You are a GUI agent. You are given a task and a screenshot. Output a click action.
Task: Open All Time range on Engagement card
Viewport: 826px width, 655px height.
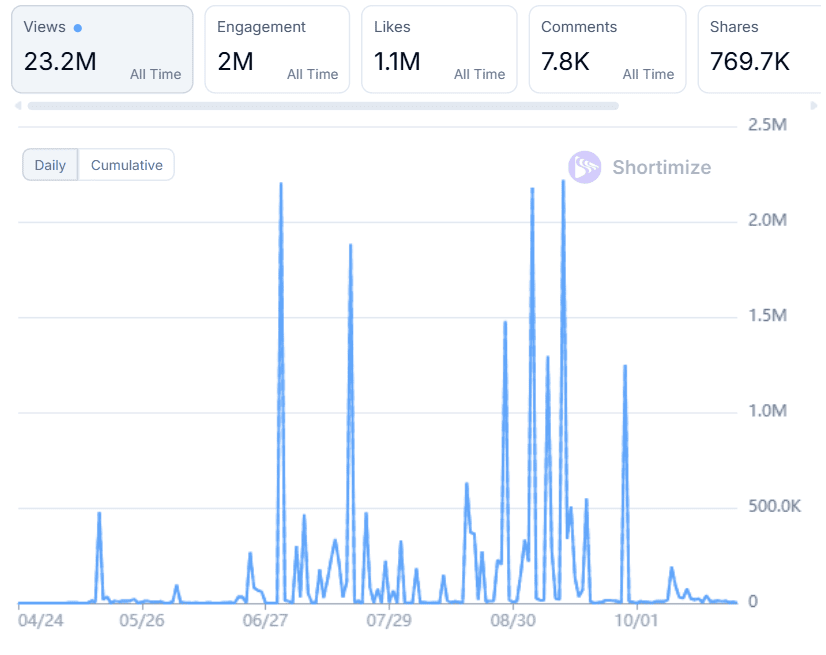point(312,74)
